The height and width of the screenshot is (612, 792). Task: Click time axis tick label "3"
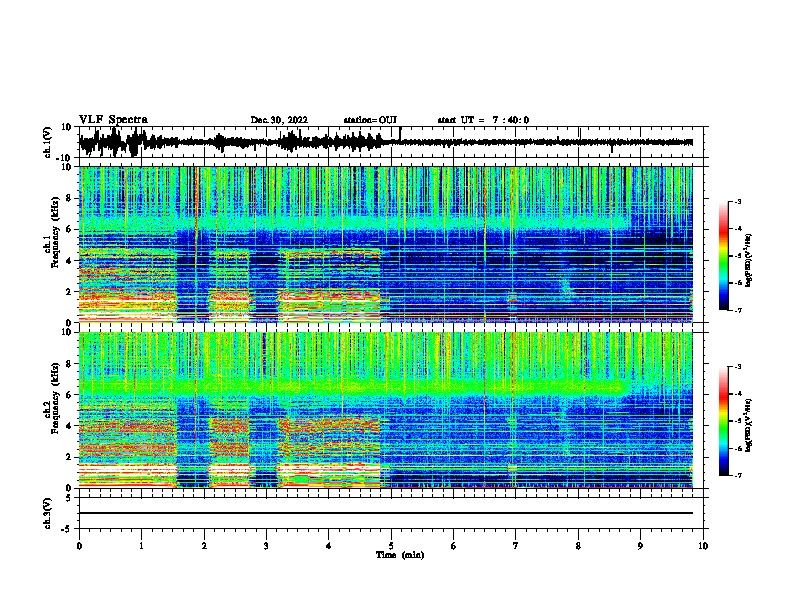(266, 546)
